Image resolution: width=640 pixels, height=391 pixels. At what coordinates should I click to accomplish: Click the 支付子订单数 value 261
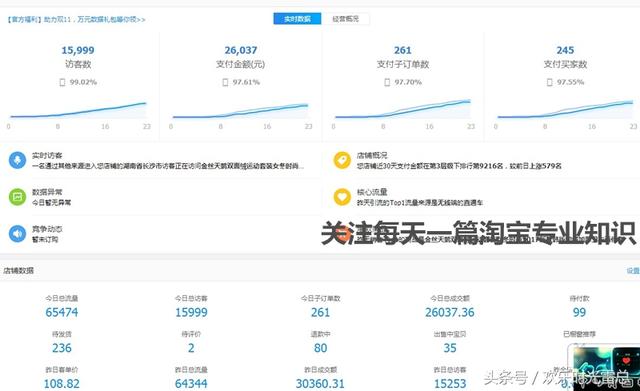coord(402,50)
